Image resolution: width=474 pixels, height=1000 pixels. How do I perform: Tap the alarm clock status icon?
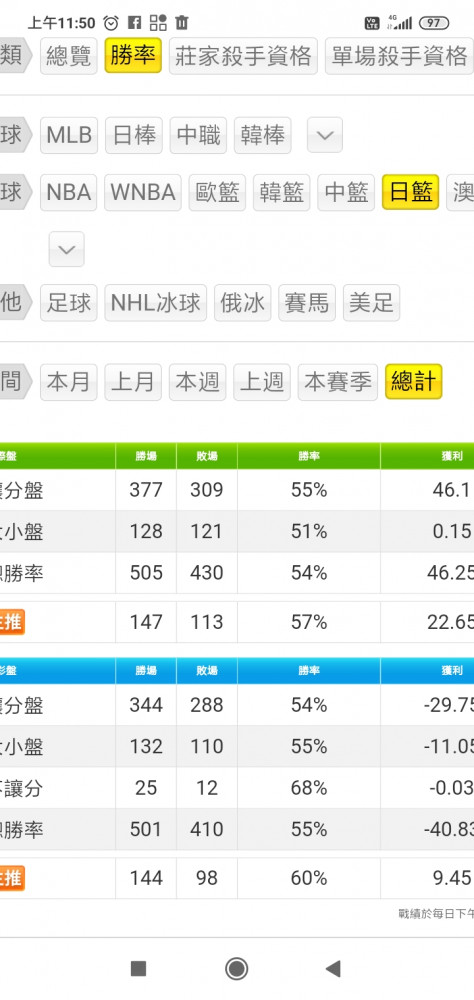[x=111, y=23]
